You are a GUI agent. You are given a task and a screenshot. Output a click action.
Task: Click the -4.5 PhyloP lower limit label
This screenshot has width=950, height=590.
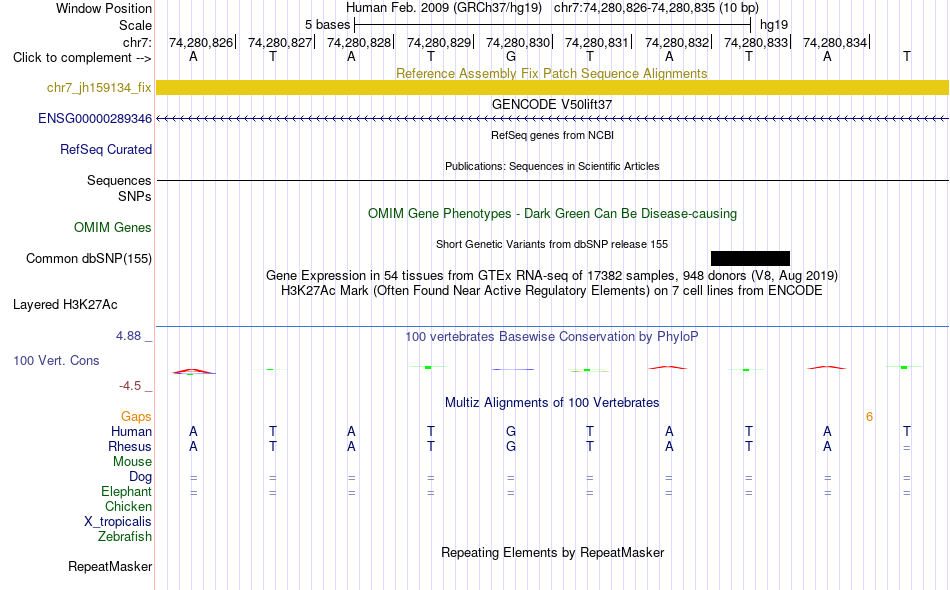pos(130,386)
